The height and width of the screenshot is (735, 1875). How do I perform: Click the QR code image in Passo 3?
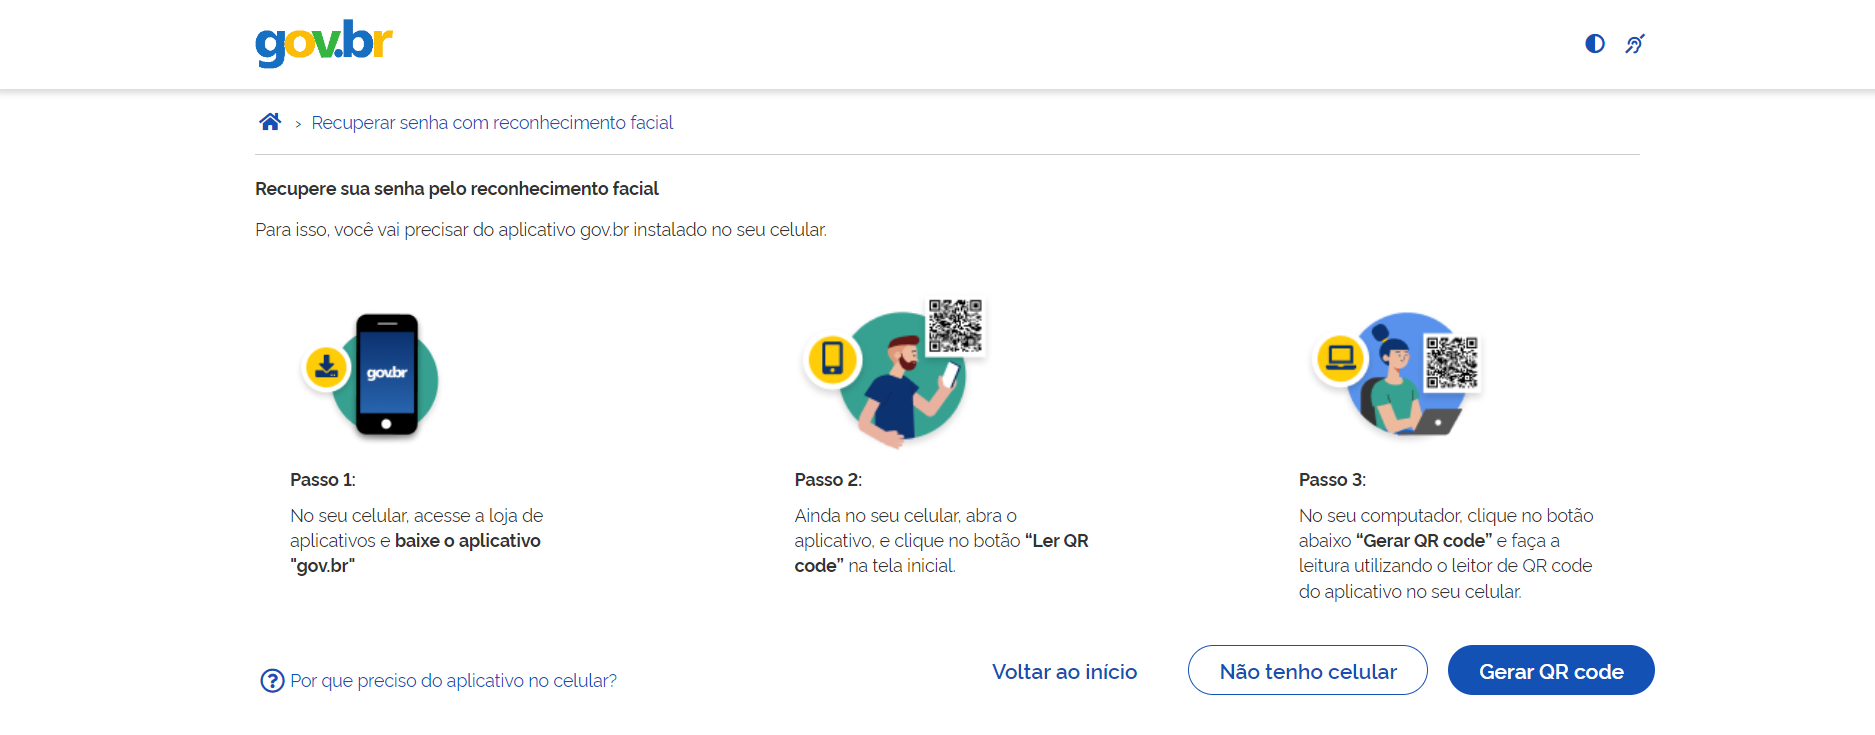pyautogui.click(x=1451, y=362)
